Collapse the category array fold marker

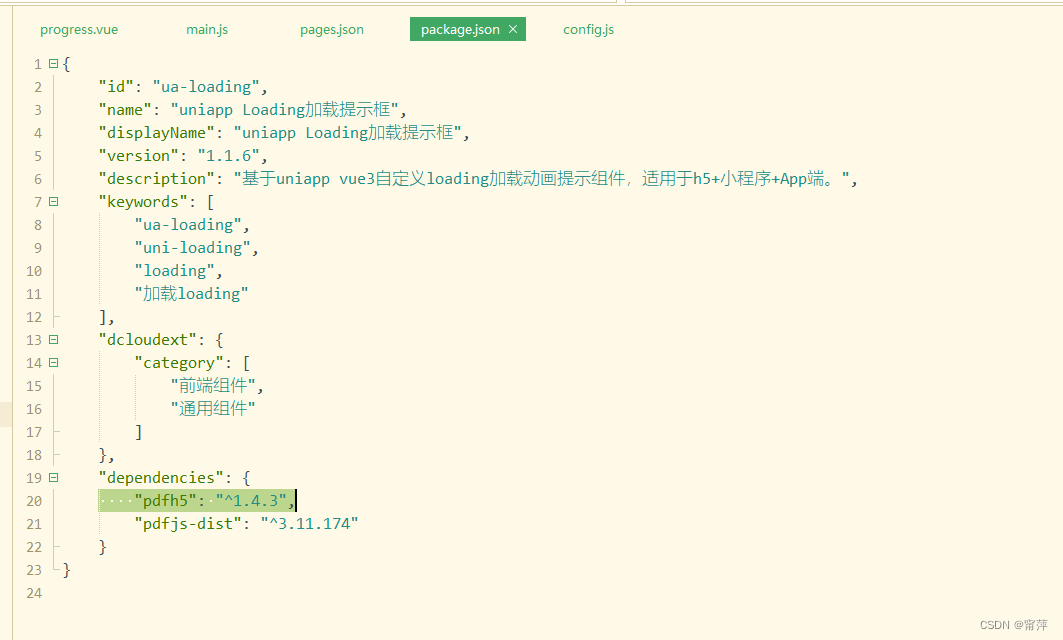[x=53, y=362]
